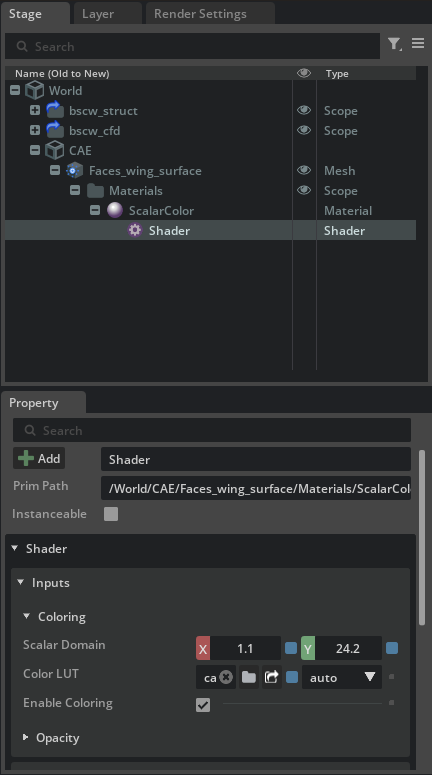Uncheck the Enable Coloring checkbox
Viewport: 432px width, 775px height.
point(203,704)
